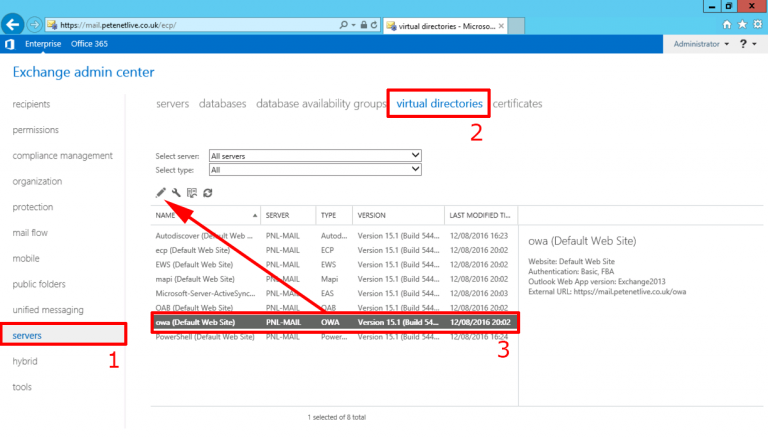
Task: Go back with the browser back arrow
Action: pos(13,24)
